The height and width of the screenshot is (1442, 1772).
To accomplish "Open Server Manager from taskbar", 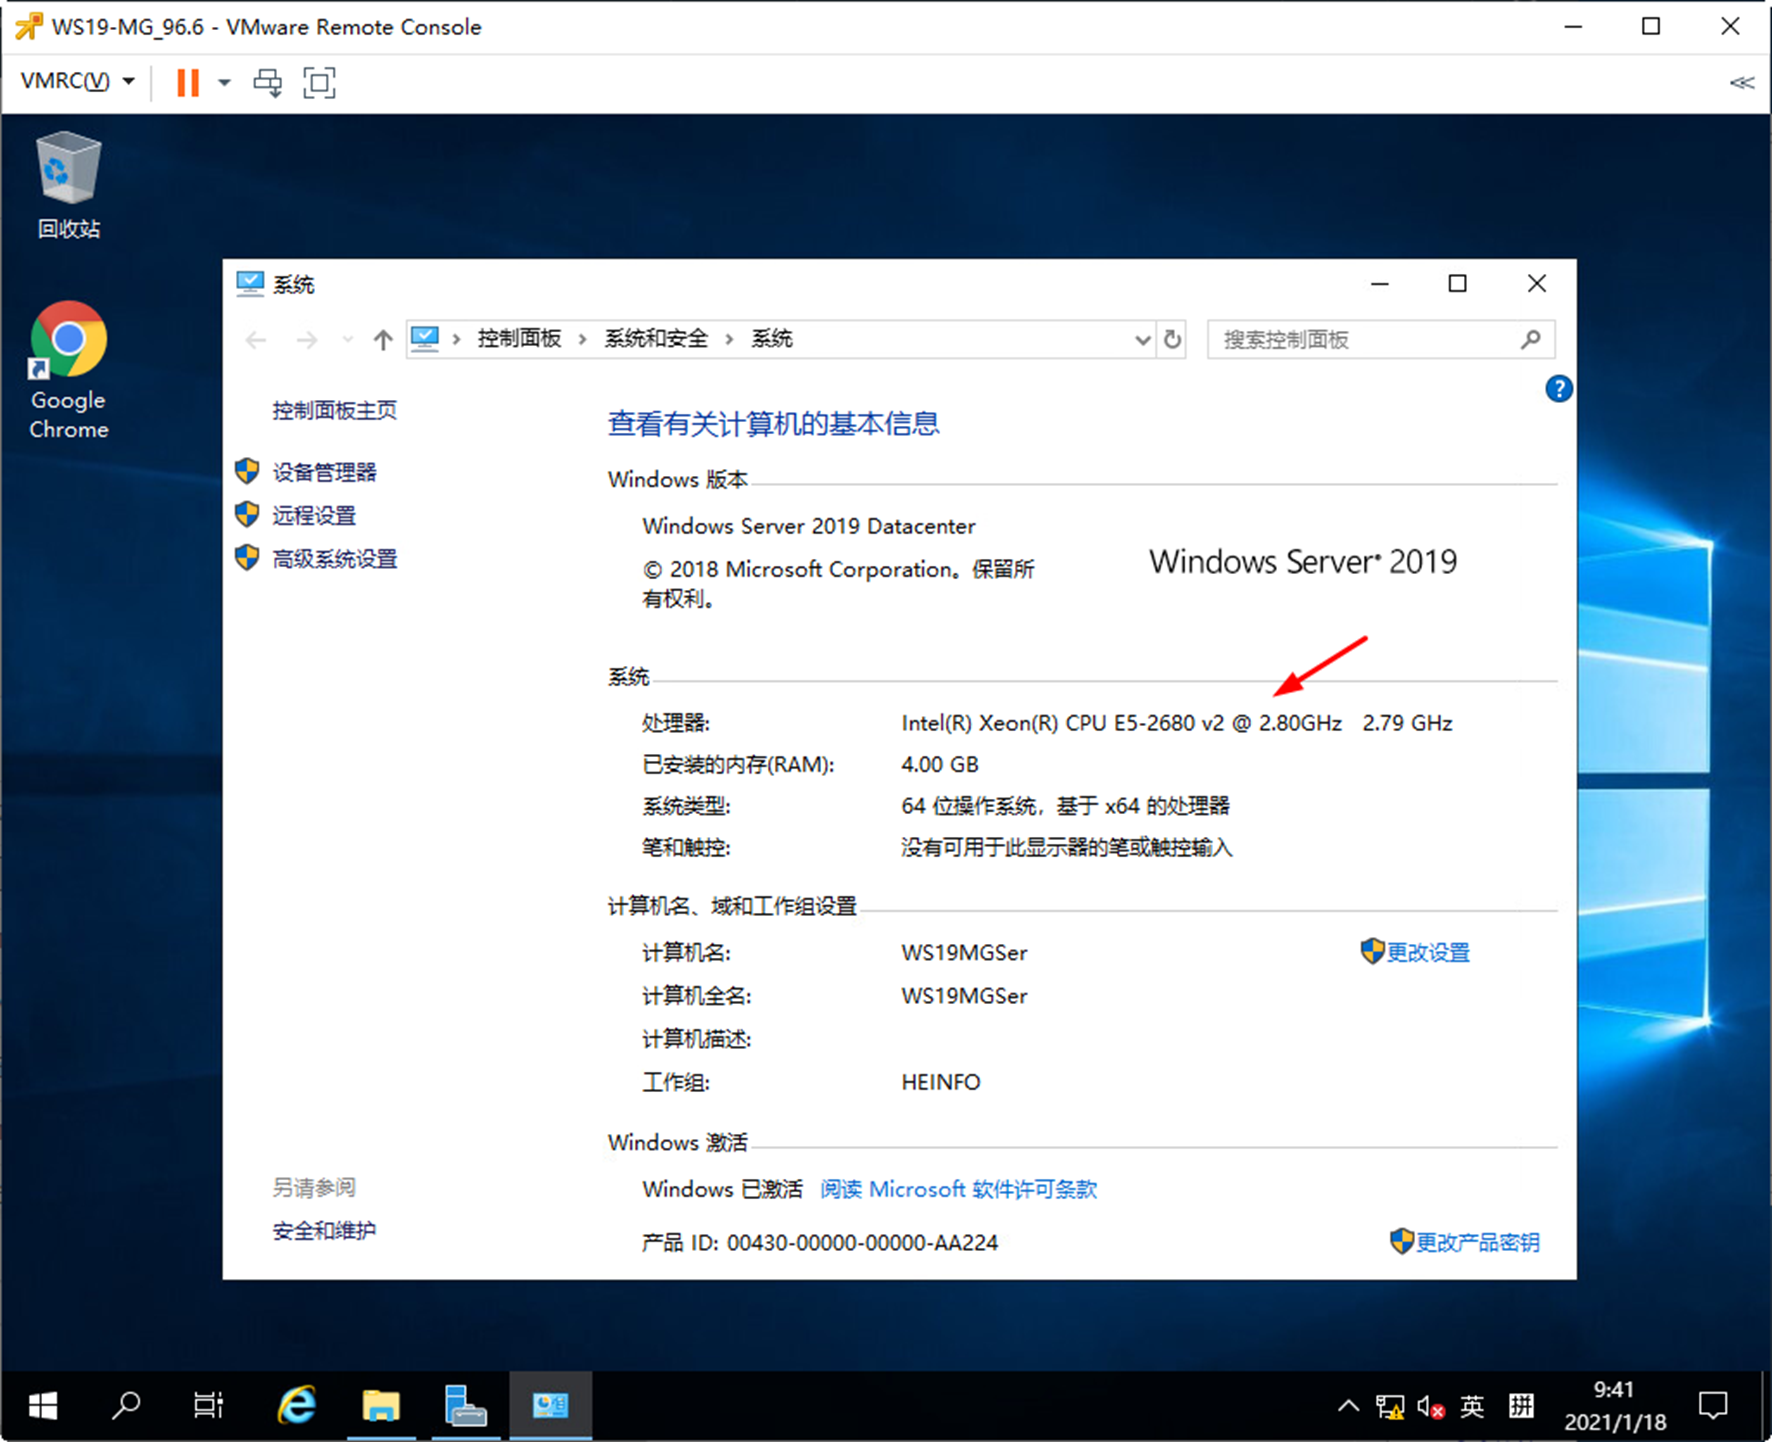I will [465, 1406].
